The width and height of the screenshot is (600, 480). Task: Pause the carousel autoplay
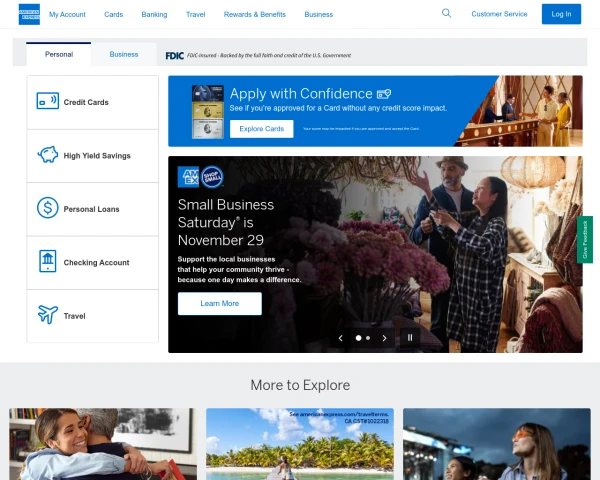pyautogui.click(x=410, y=338)
